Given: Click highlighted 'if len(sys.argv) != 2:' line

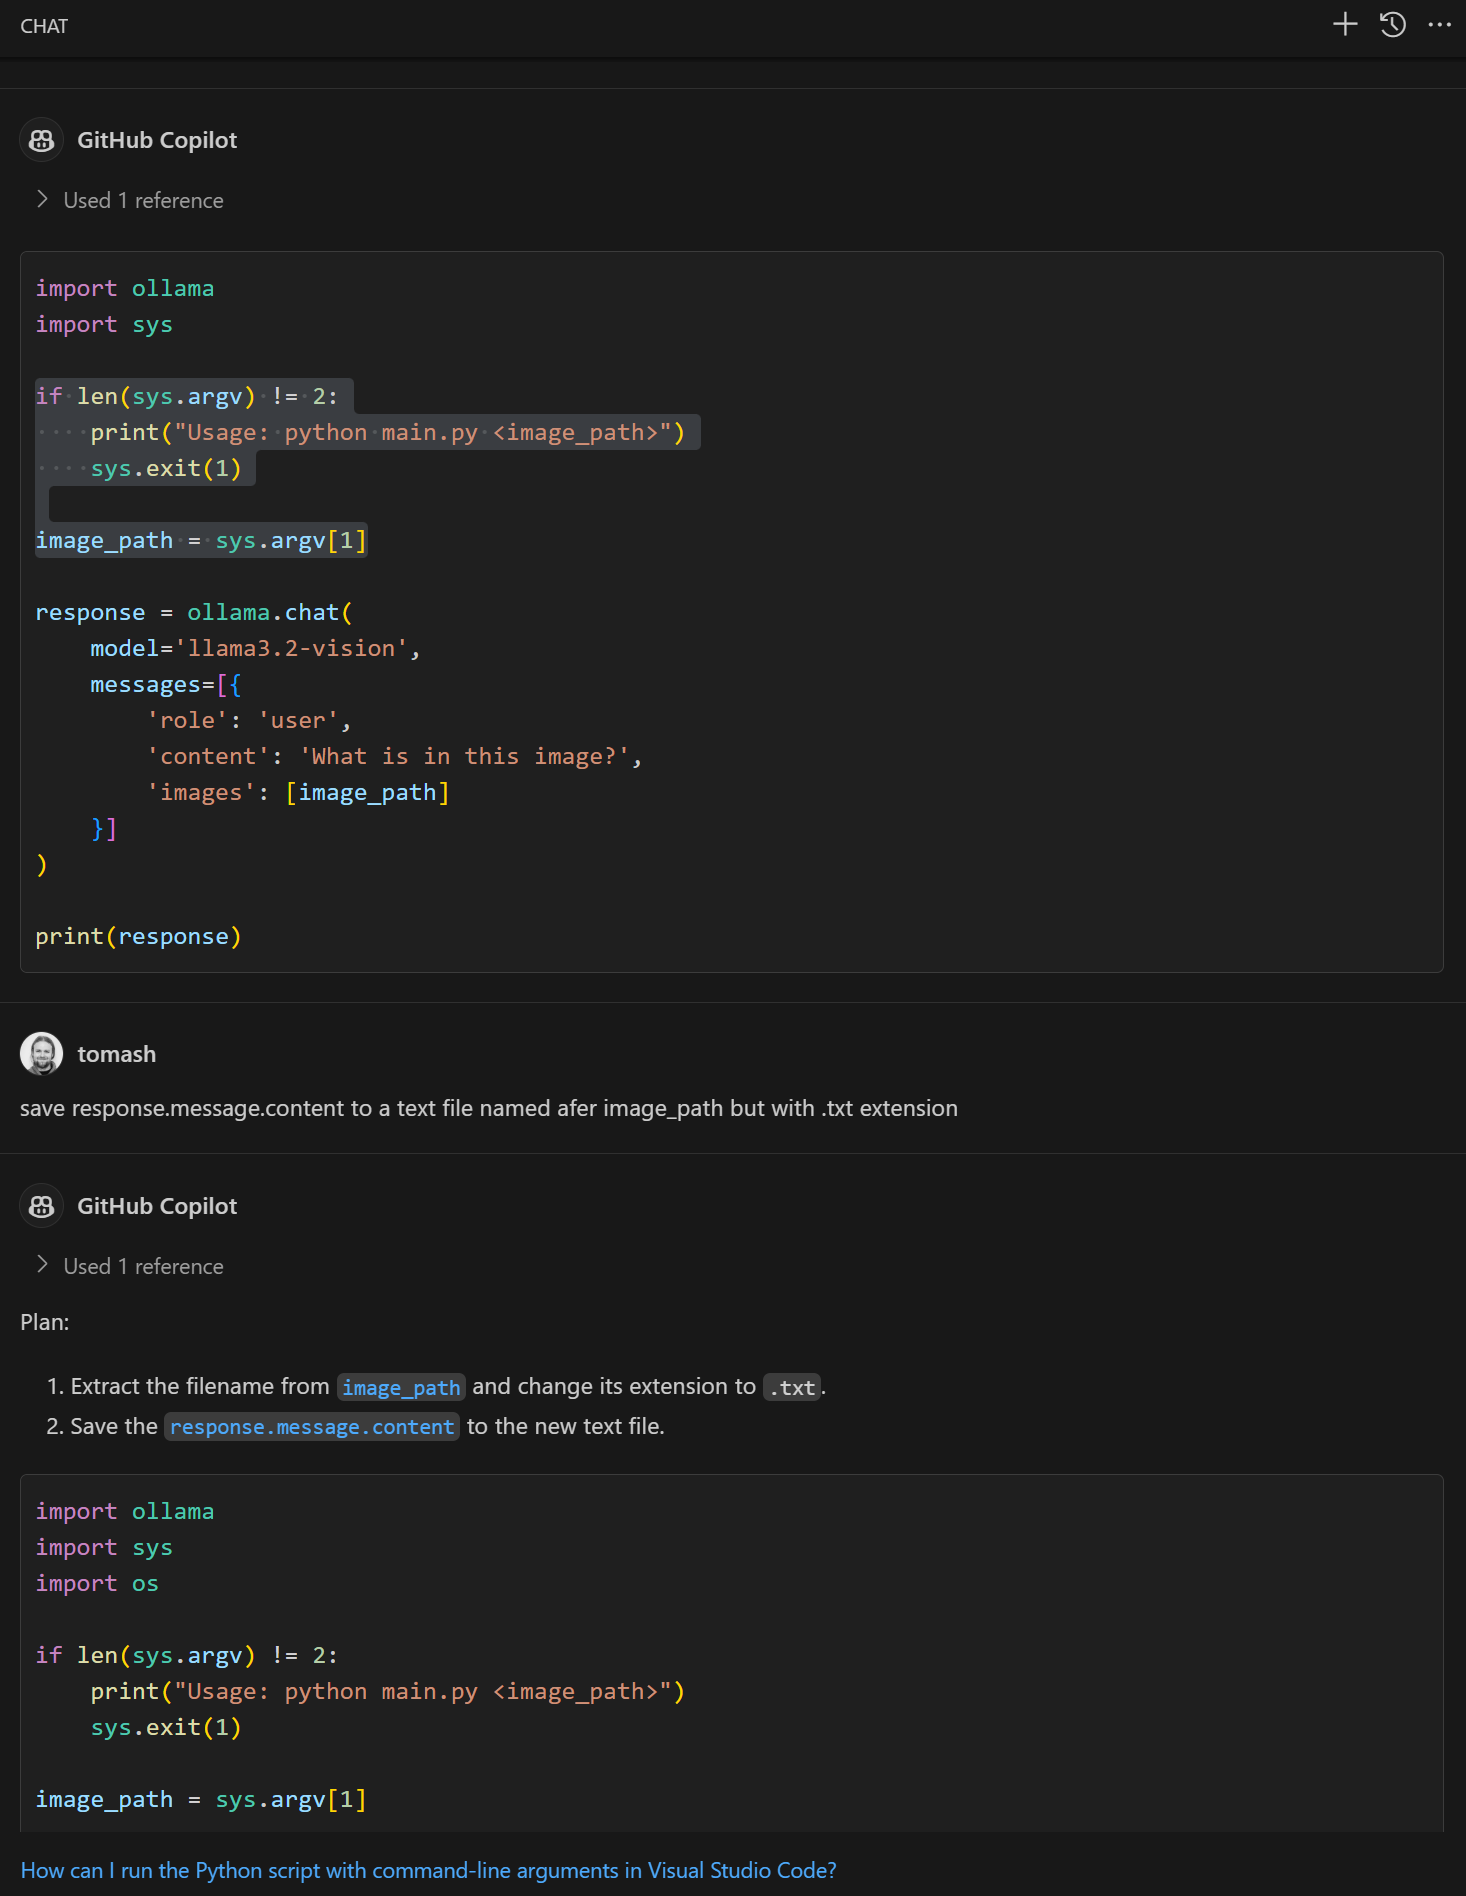Looking at the screenshot, I should [187, 396].
